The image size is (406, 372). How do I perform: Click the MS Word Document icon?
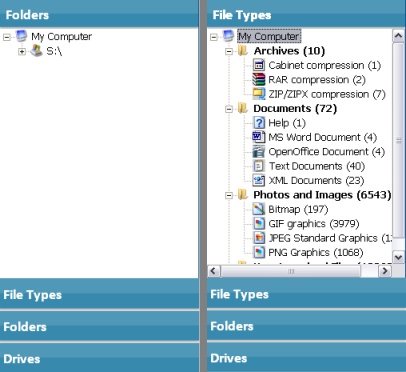[x=259, y=137]
